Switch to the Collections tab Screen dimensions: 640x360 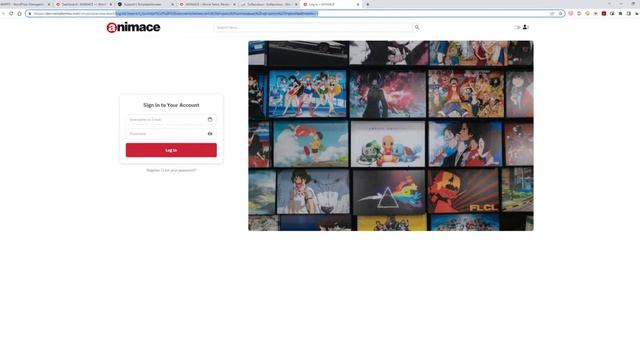(269, 4)
